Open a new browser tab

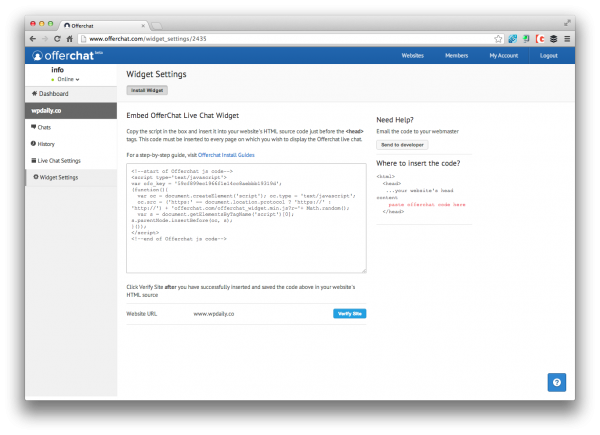point(156,26)
